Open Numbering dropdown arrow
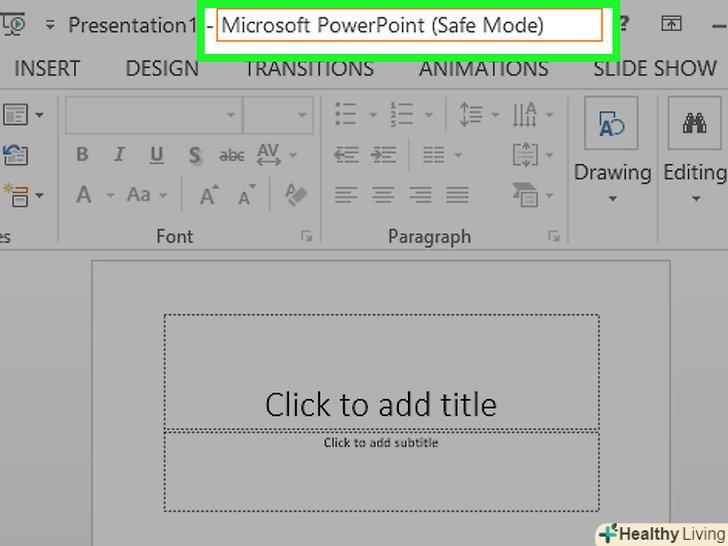This screenshot has width=728, height=546. point(429,114)
